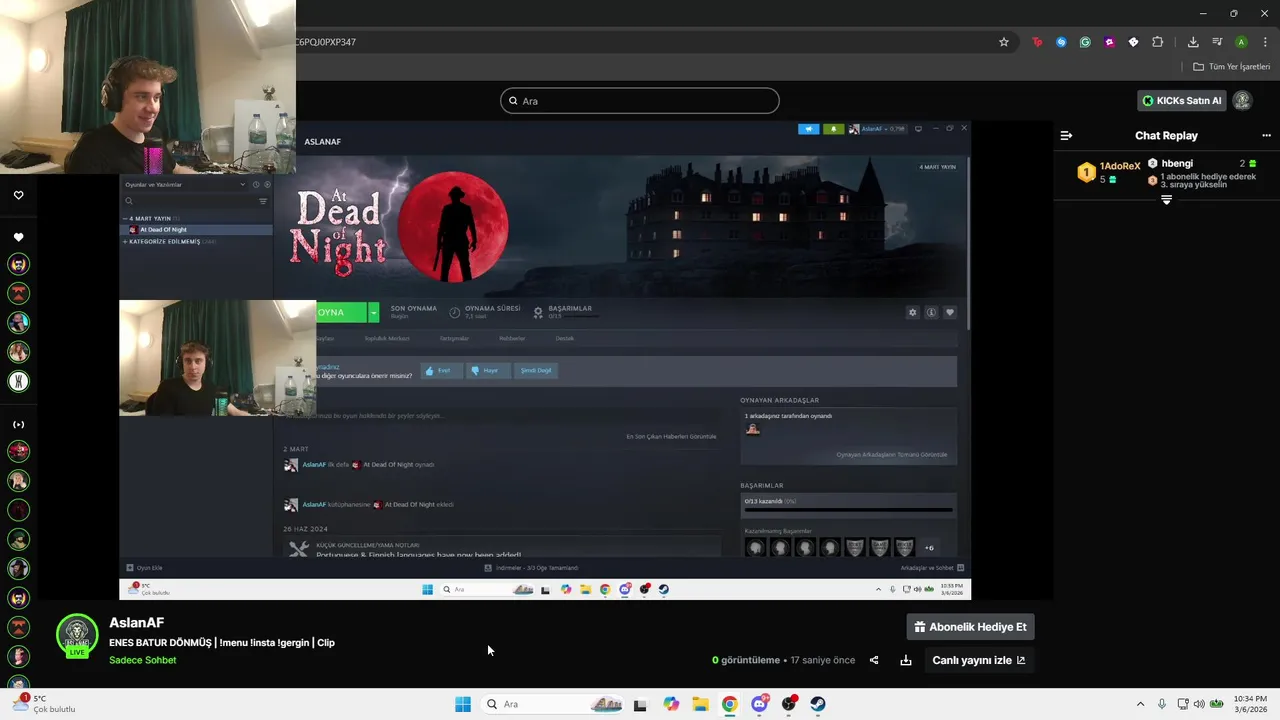Screen dimensions: 1280x720
Task: Click the purple extension icon
Action: point(1109,42)
